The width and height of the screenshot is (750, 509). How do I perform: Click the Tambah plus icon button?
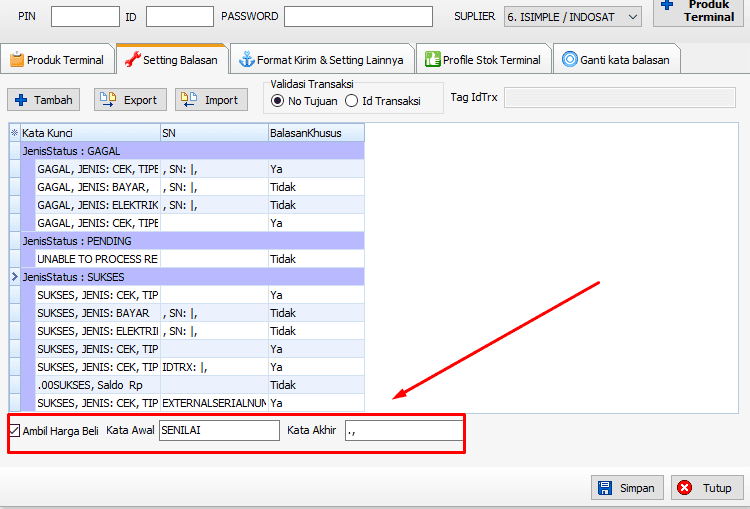point(21,100)
